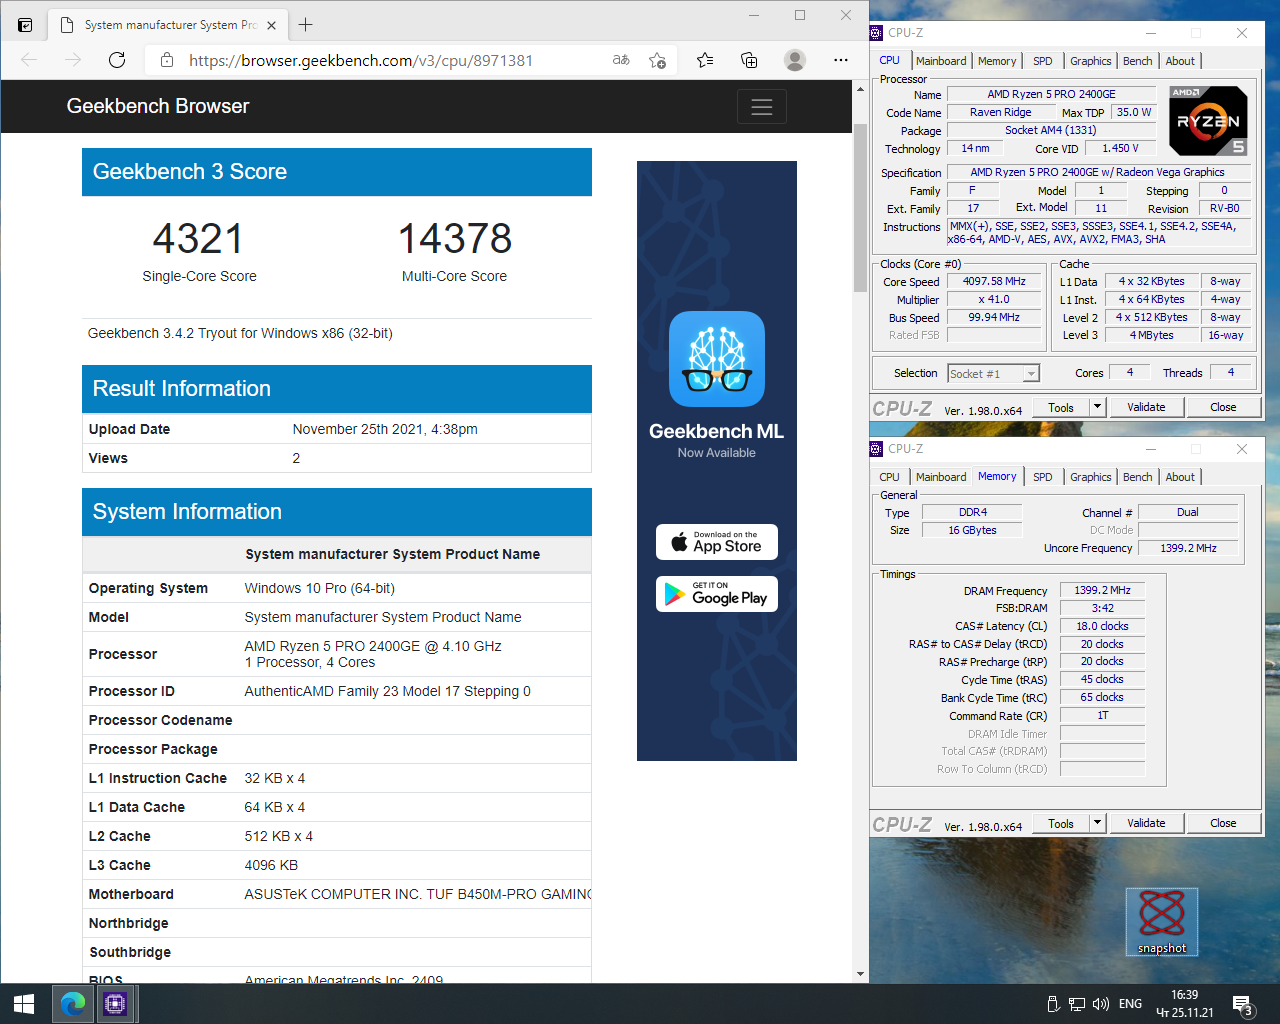Open Mainboard tab in upper CPU-Z window
The width and height of the screenshot is (1280, 1024).
[941, 61]
